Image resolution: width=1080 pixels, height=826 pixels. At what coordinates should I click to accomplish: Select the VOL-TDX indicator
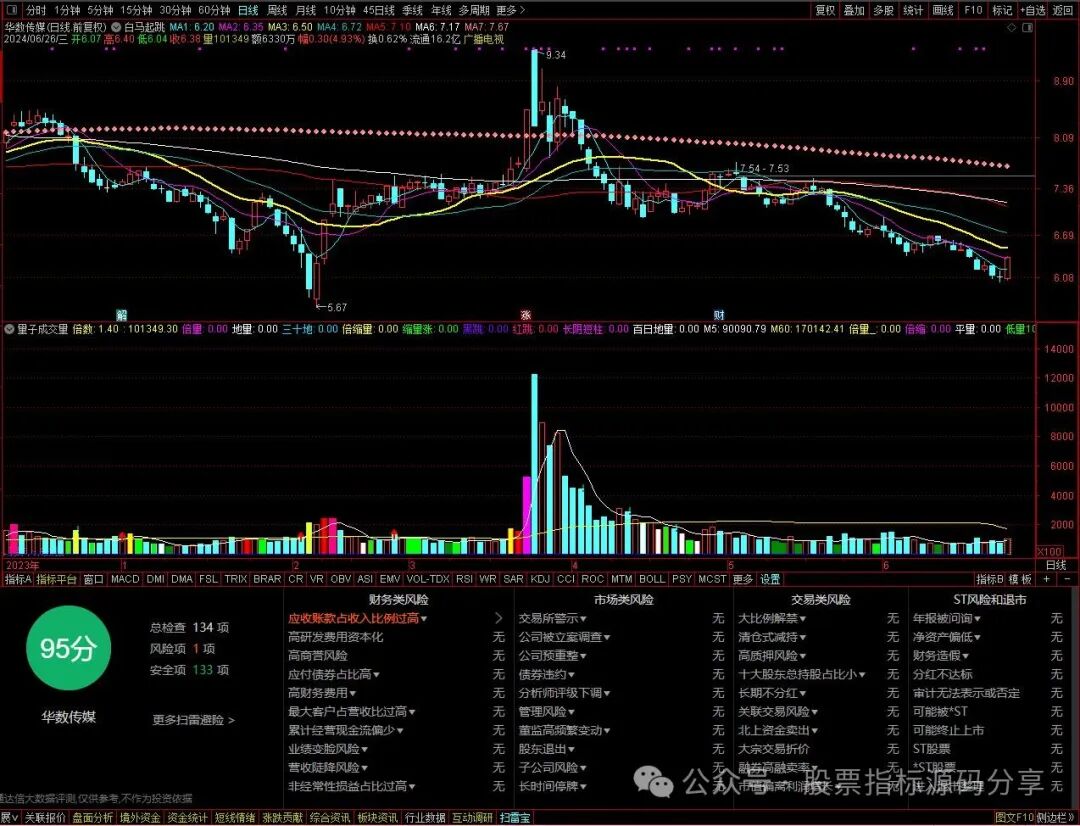pyautogui.click(x=428, y=579)
